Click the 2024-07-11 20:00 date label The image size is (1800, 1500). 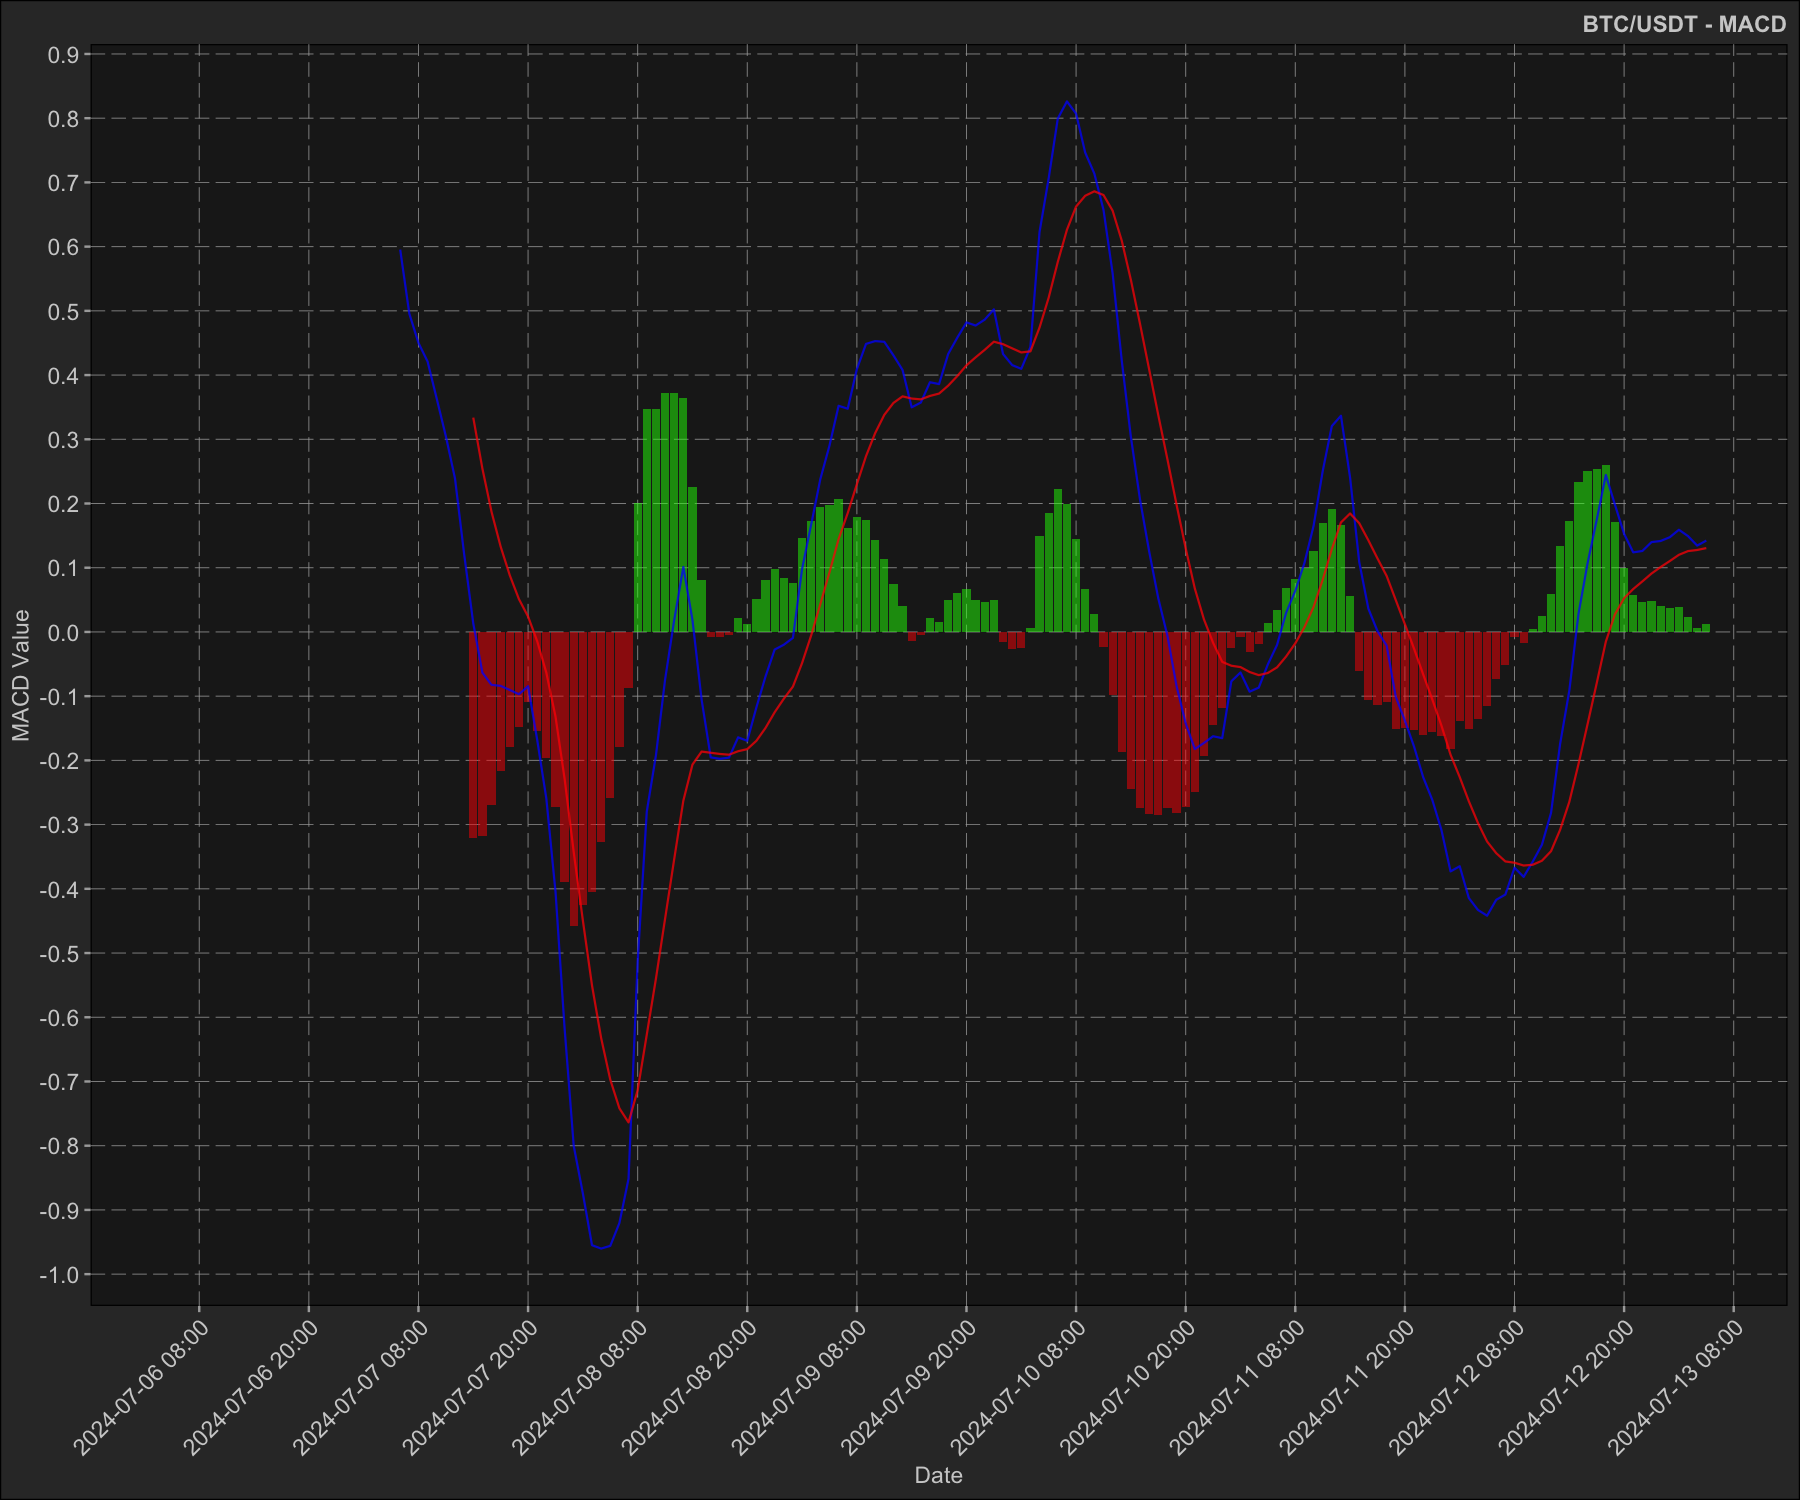[1347, 1388]
